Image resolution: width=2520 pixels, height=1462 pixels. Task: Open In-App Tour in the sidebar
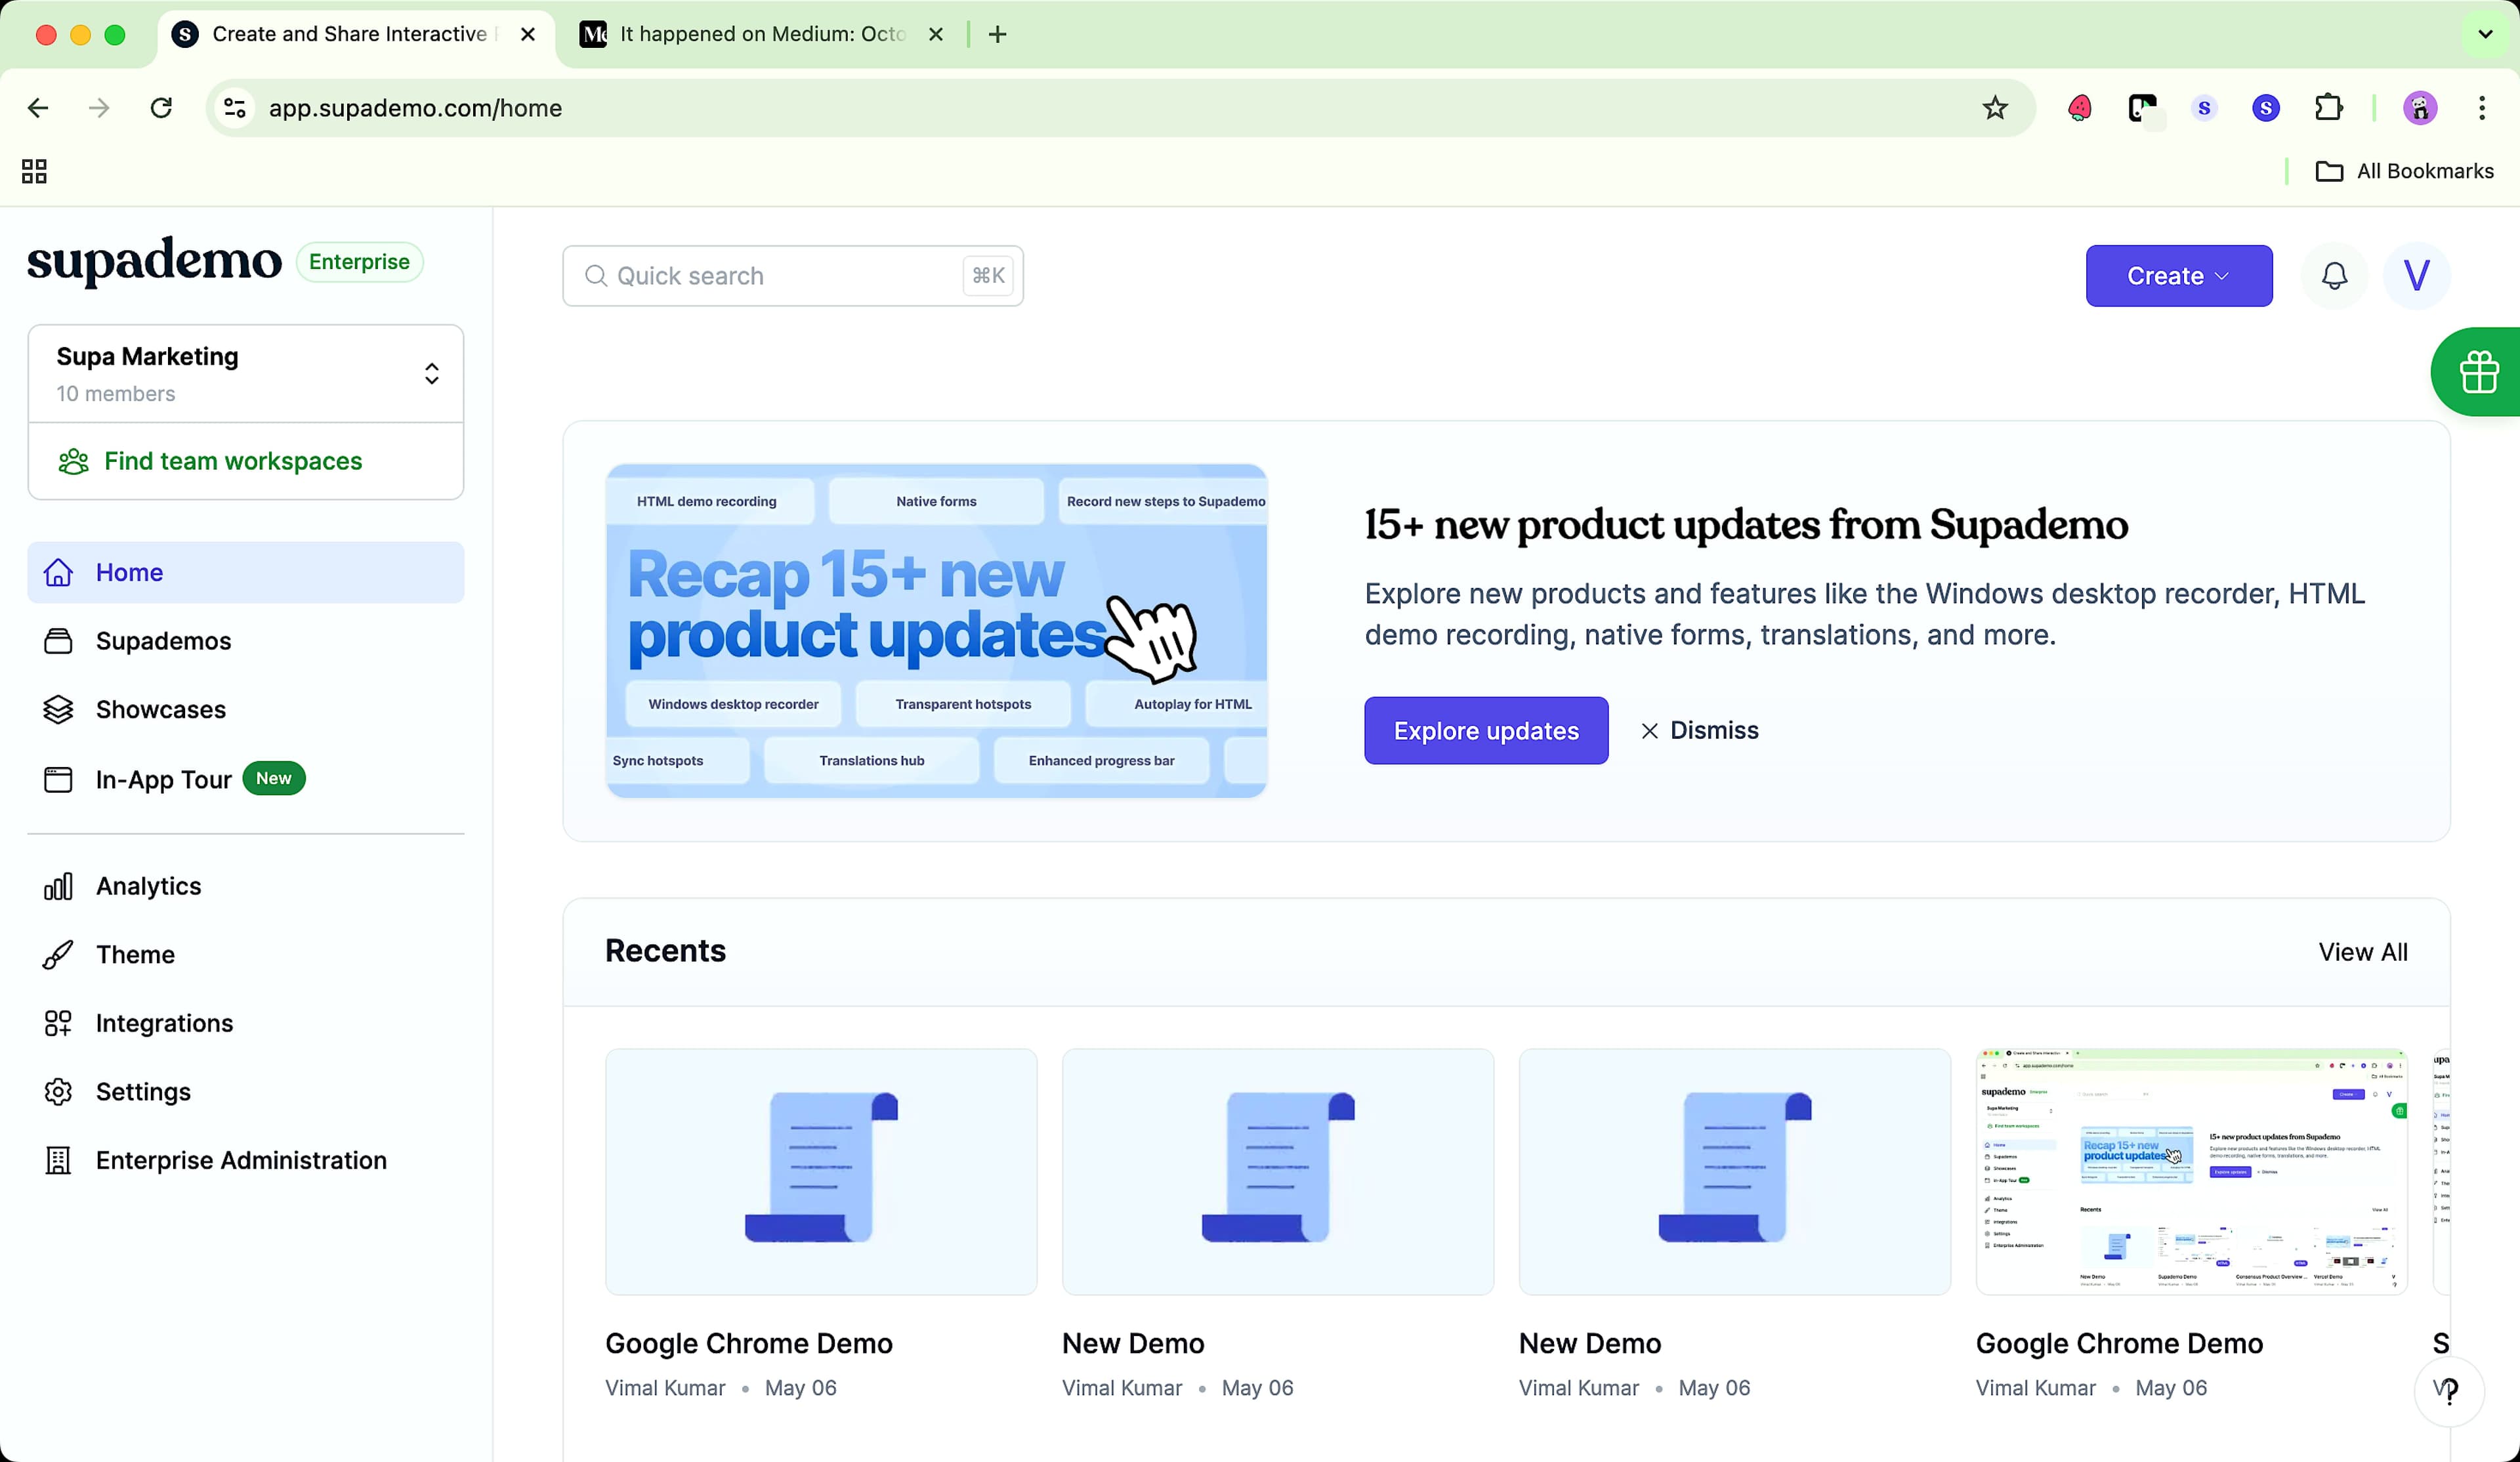(x=245, y=779)
